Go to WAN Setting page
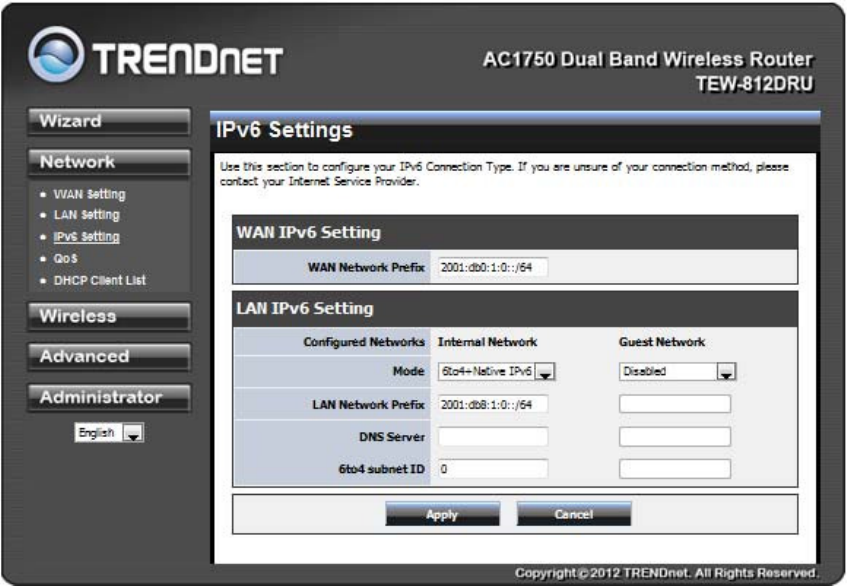 [89, 194]
